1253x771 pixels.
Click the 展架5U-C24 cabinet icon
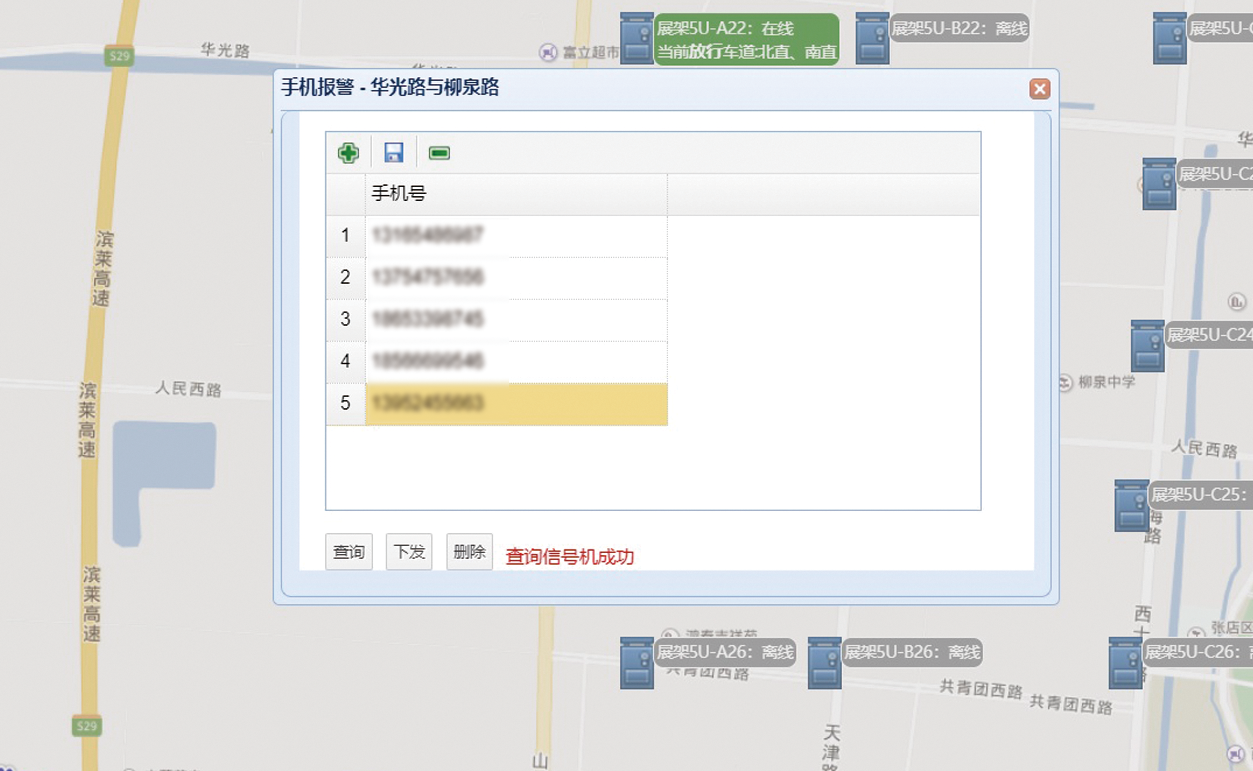pyautogui.click(x=1147, y=346)
